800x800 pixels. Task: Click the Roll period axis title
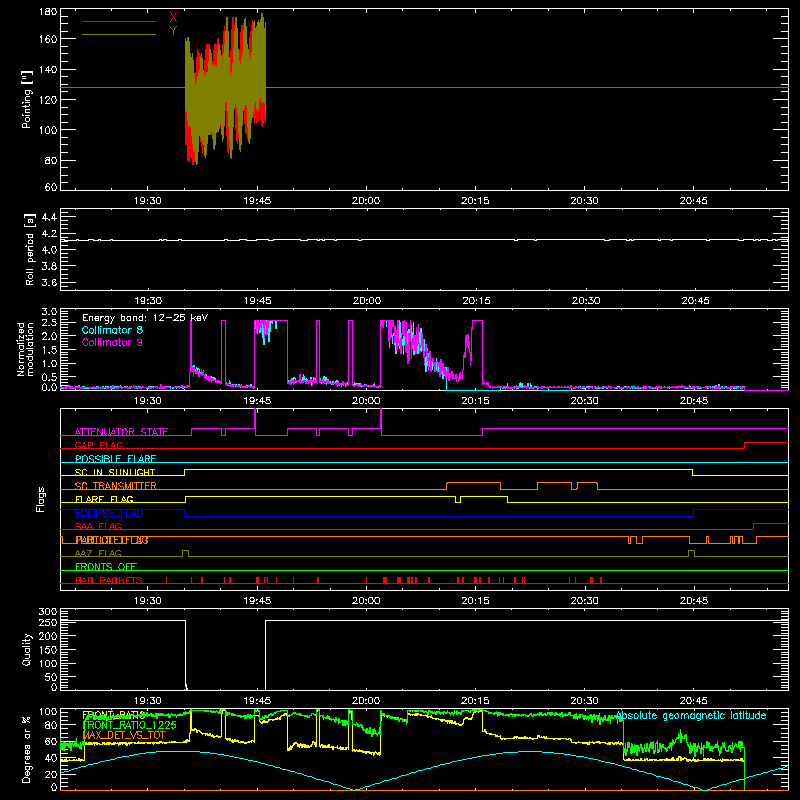[x=30, y=249]
